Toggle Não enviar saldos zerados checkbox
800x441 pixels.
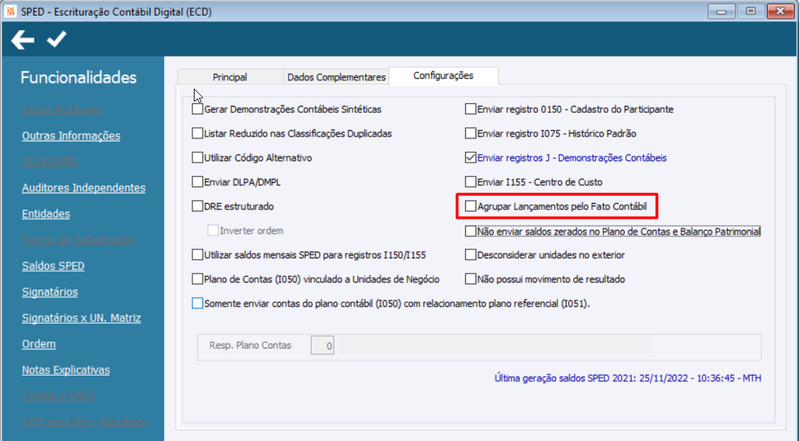(470, 231)
